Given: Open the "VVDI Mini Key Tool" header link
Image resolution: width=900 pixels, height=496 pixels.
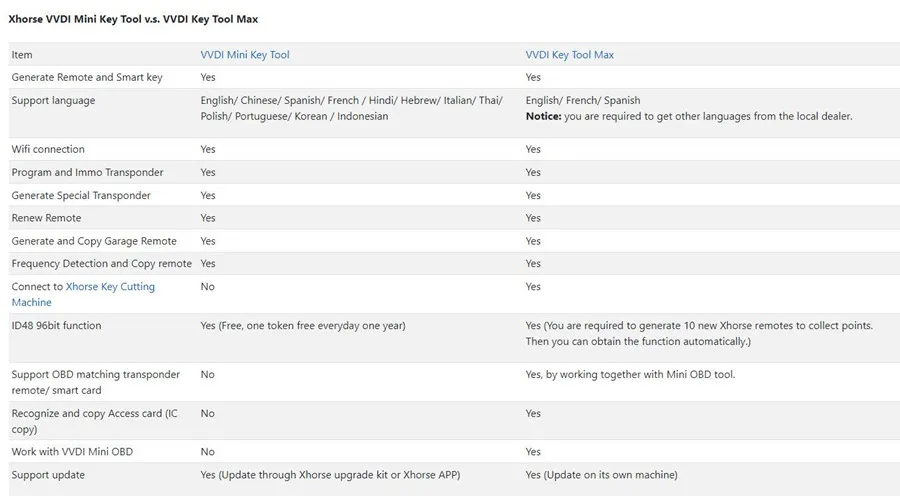Looking at the screenshot, I should (x=245, y=55).
